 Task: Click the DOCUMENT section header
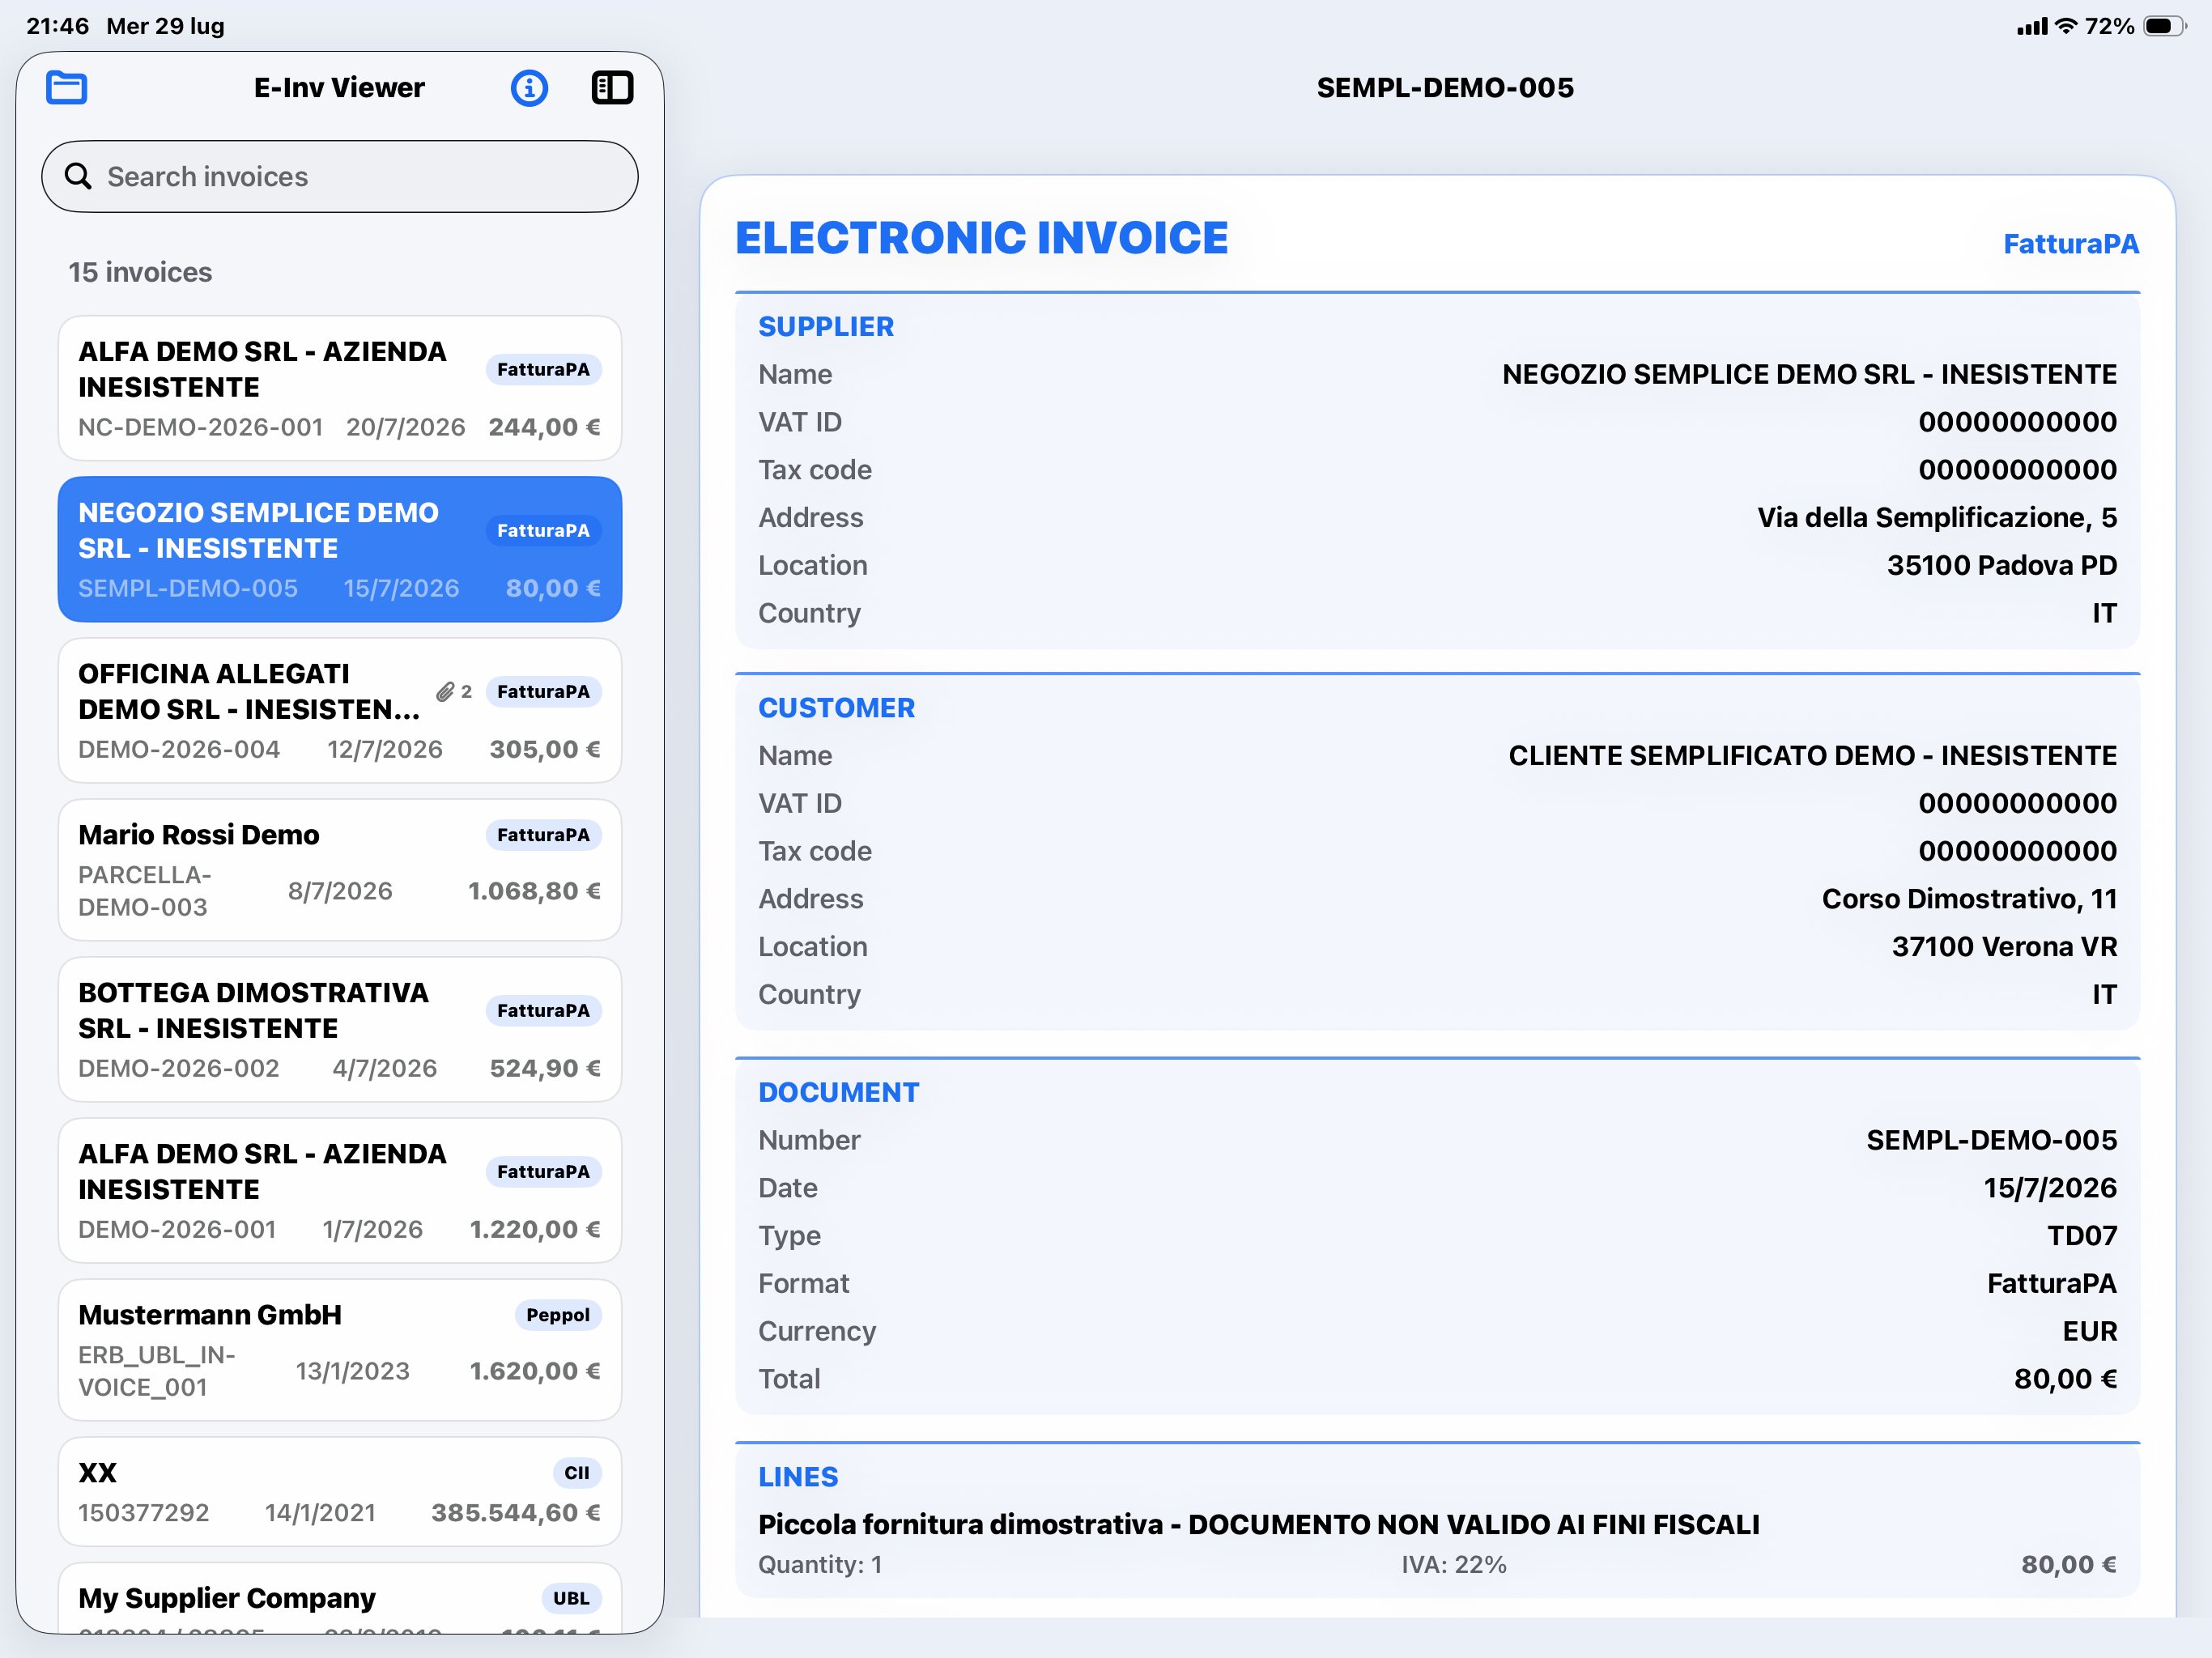coord(838,1092)
